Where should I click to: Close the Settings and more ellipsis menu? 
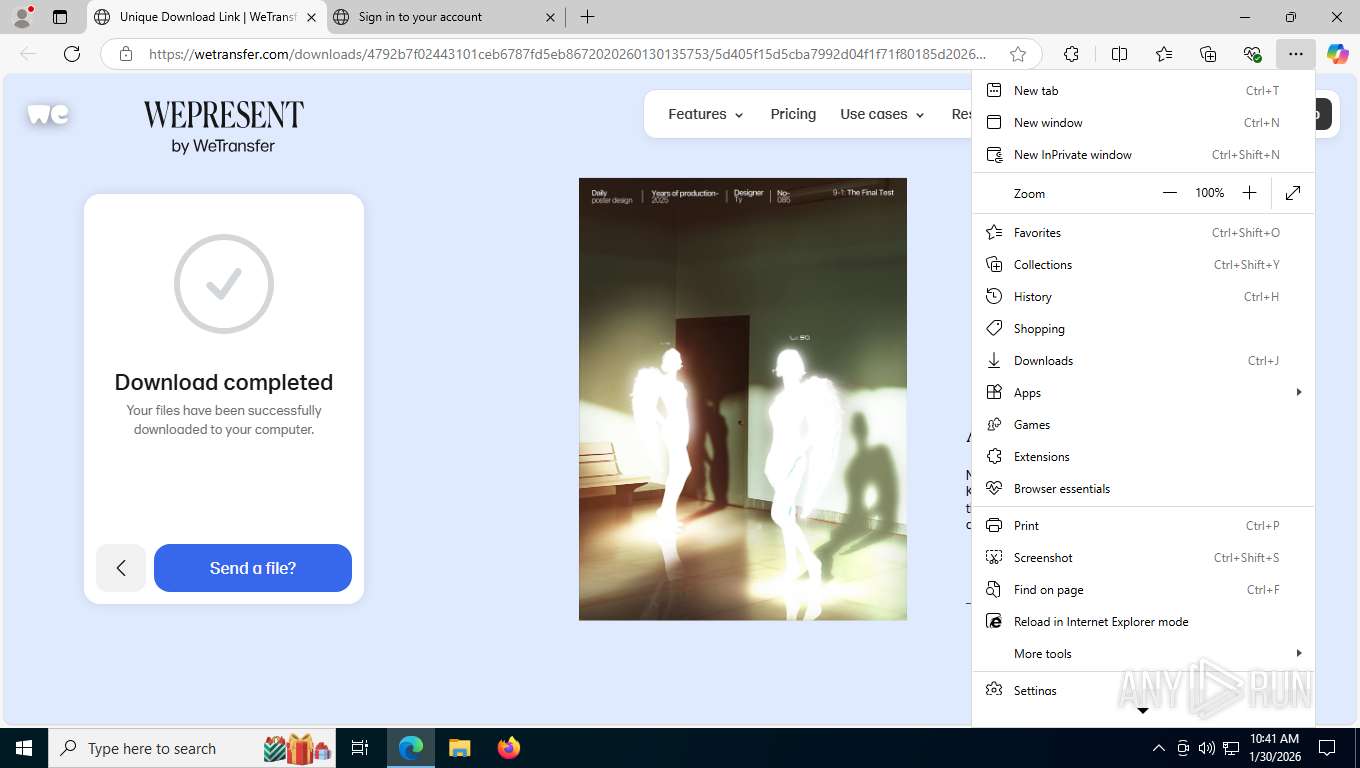[1296, 54]
